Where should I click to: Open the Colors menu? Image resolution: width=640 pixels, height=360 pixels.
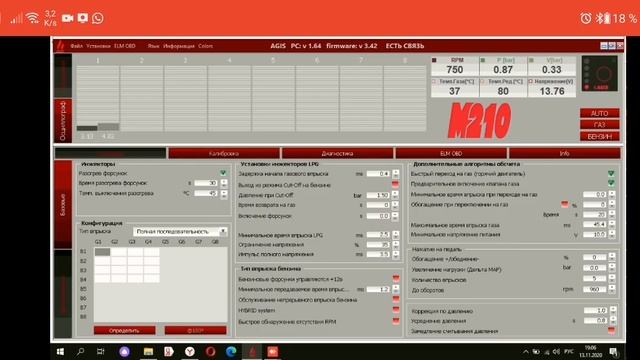pos(205,46)
